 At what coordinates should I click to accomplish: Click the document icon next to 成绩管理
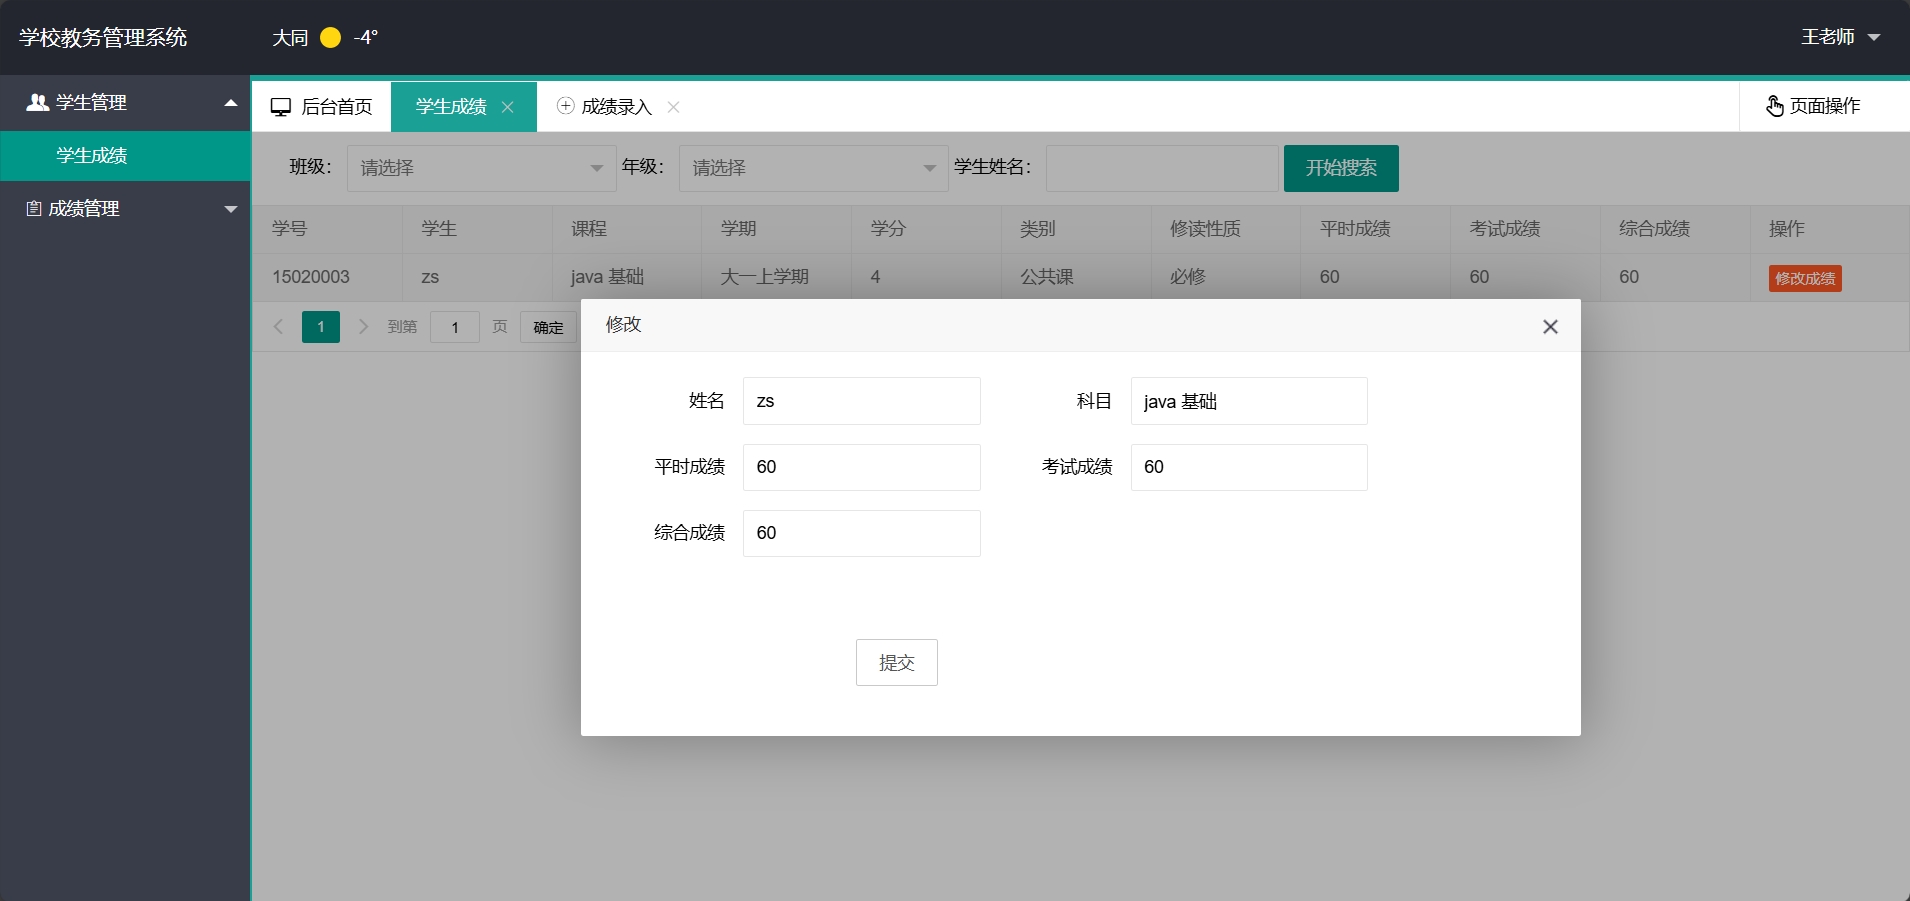(x=32, y=208)
